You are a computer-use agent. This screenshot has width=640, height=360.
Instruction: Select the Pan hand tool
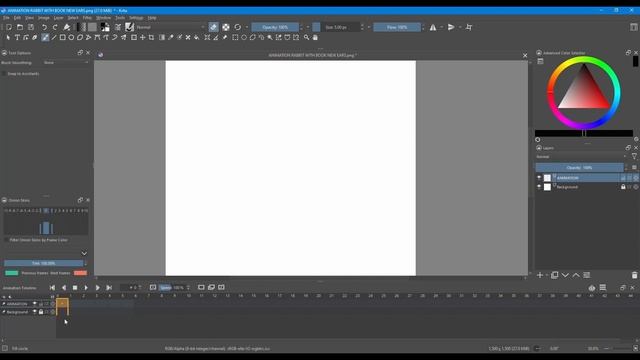(315, 38)
